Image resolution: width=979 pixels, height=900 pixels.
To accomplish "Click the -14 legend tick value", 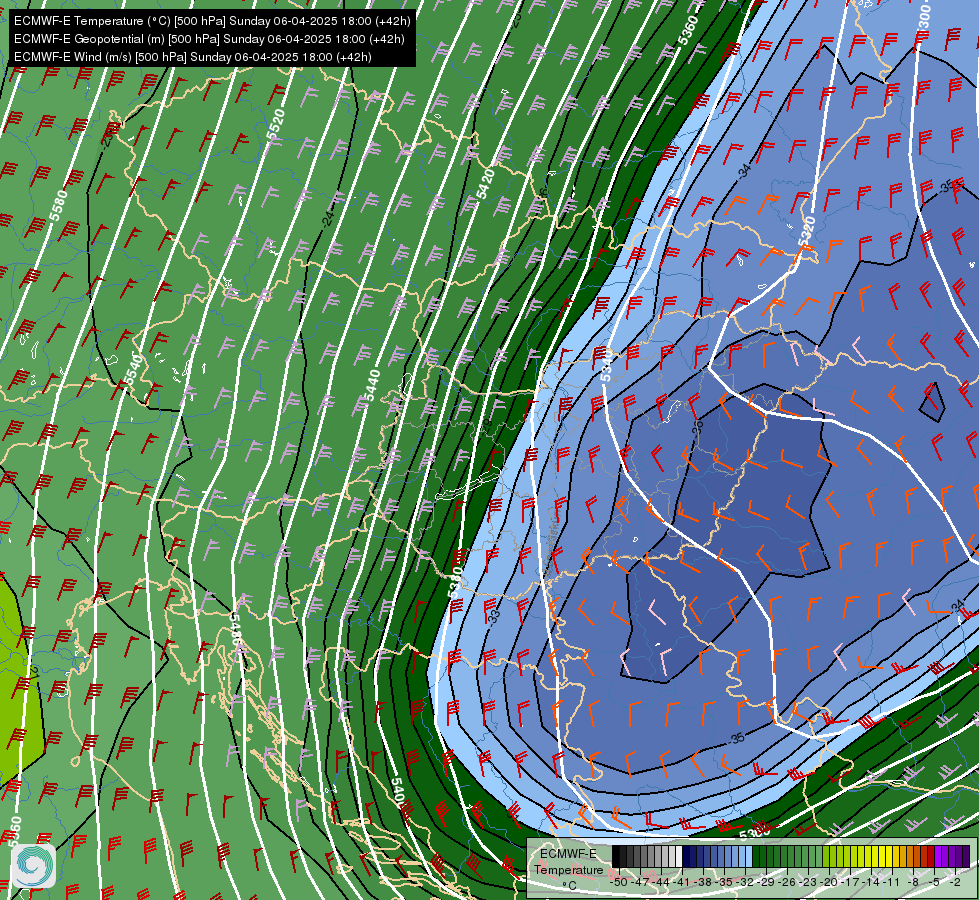I will [871, 883].
